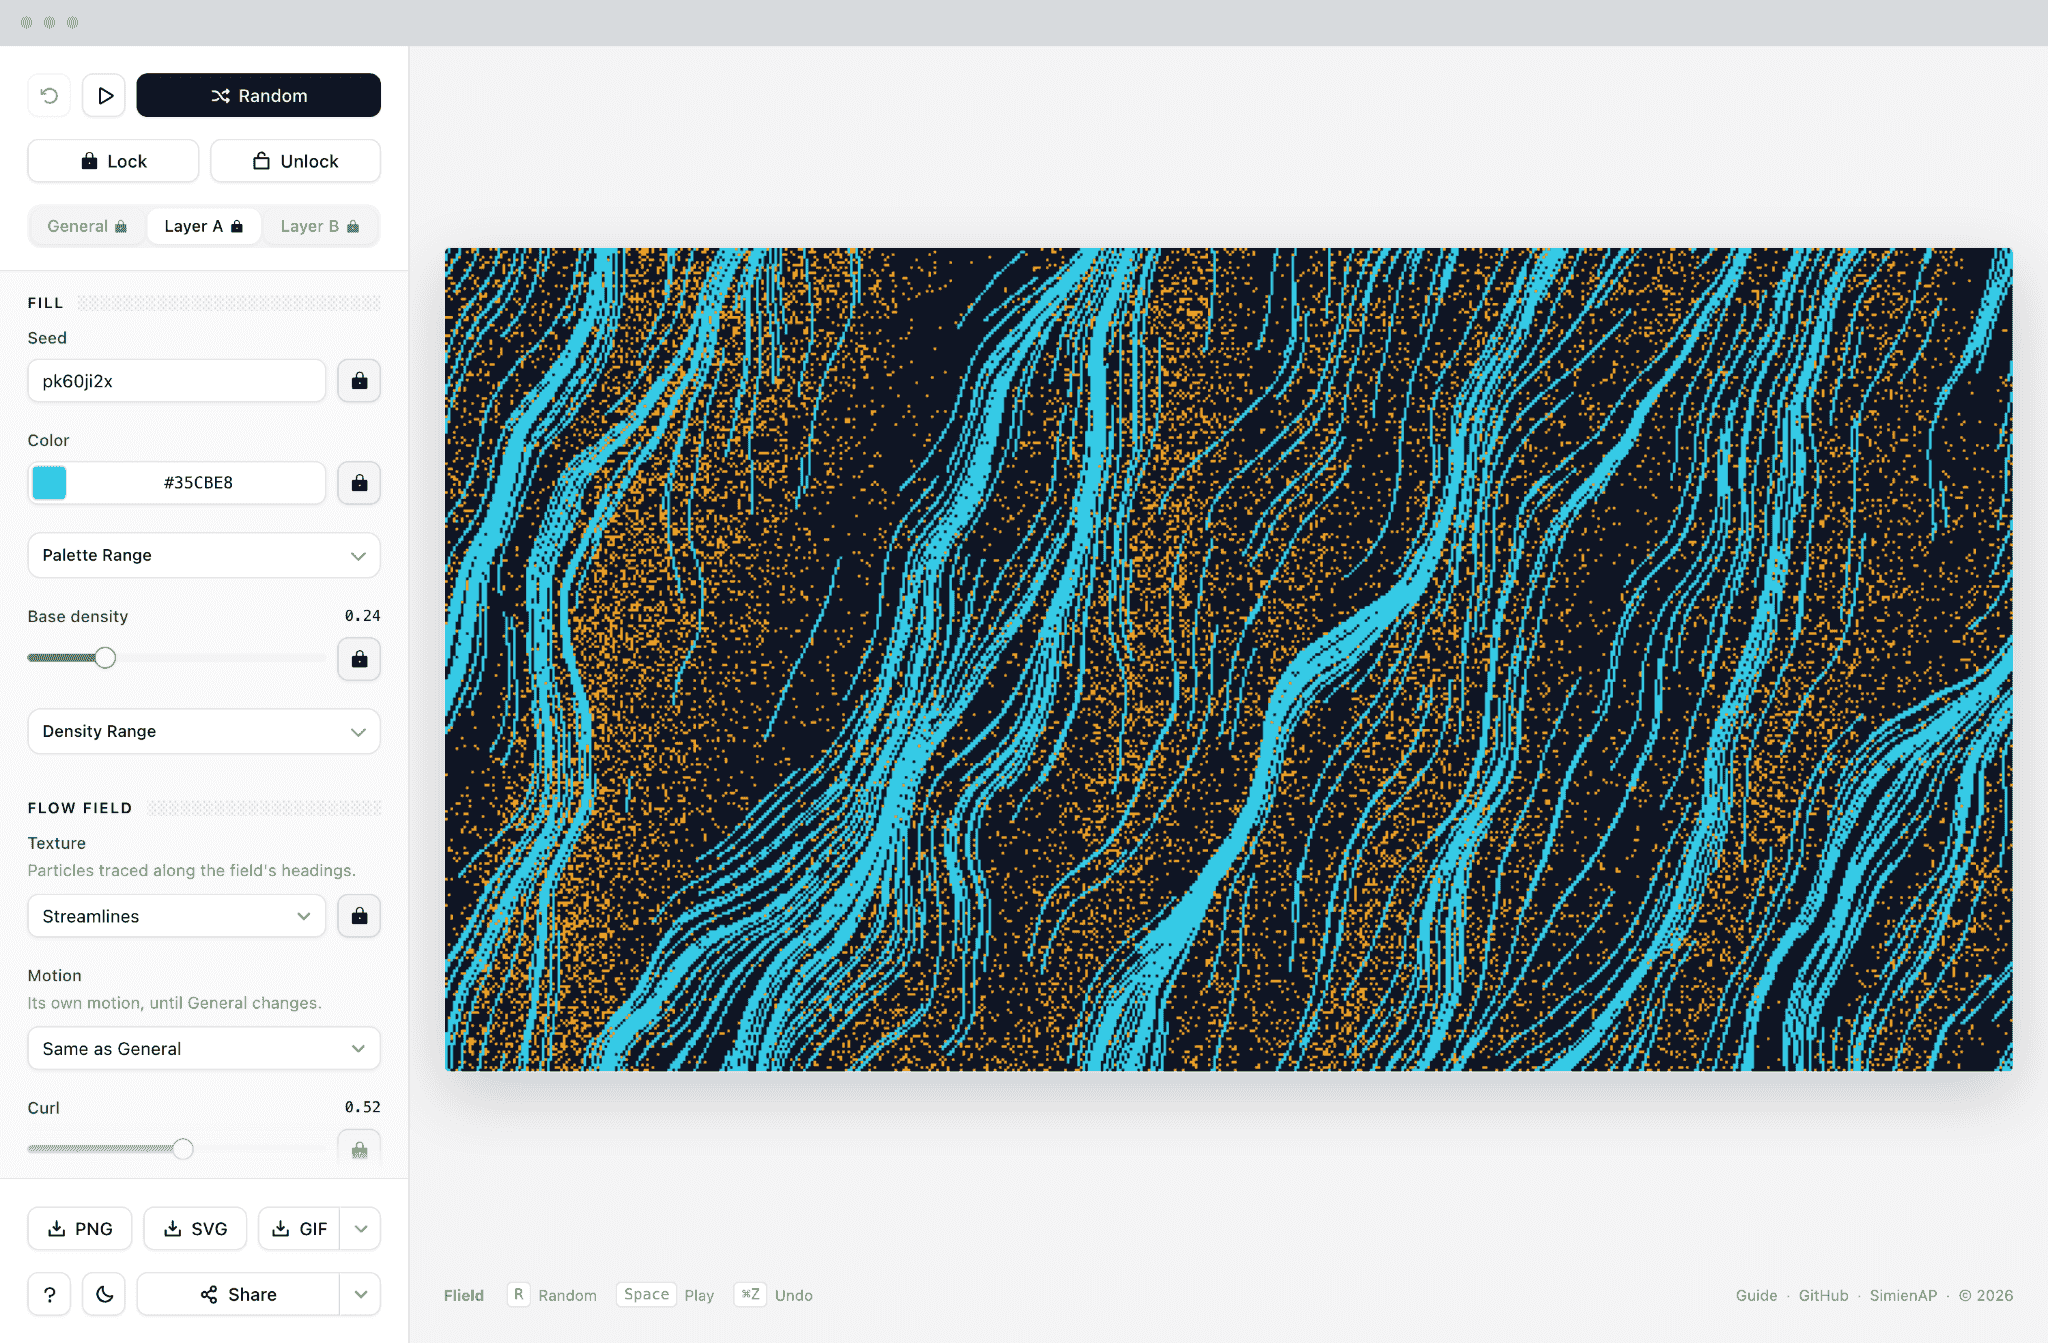The image size is (2048, 1343).
Task: Click the Random button
Action: [259, 96]
